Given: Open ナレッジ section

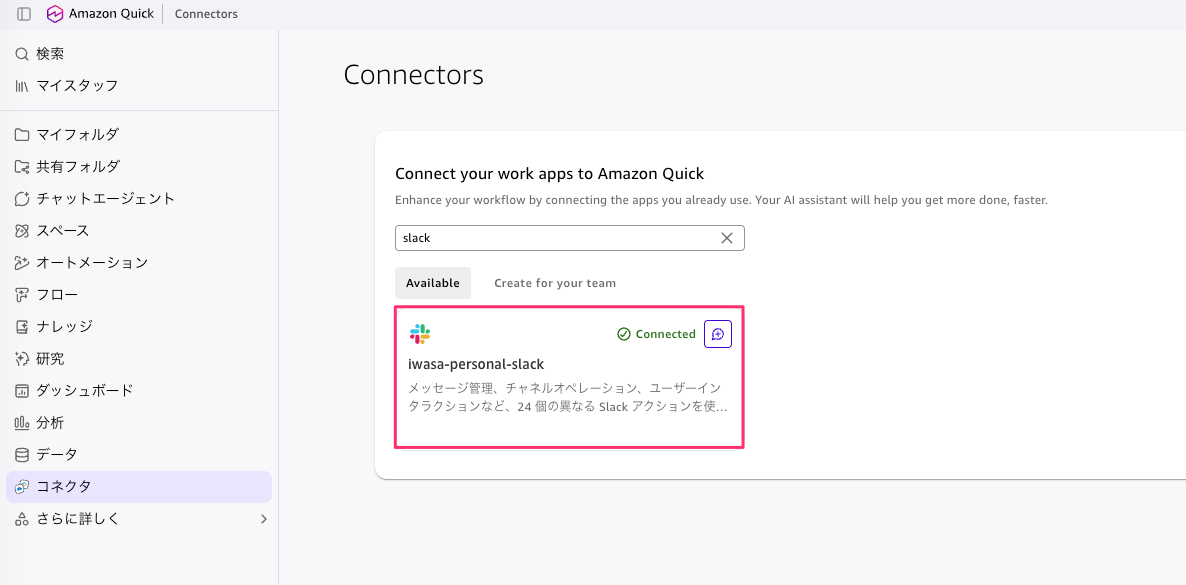Looking at the screenshot, I should [x=139, y=326].
